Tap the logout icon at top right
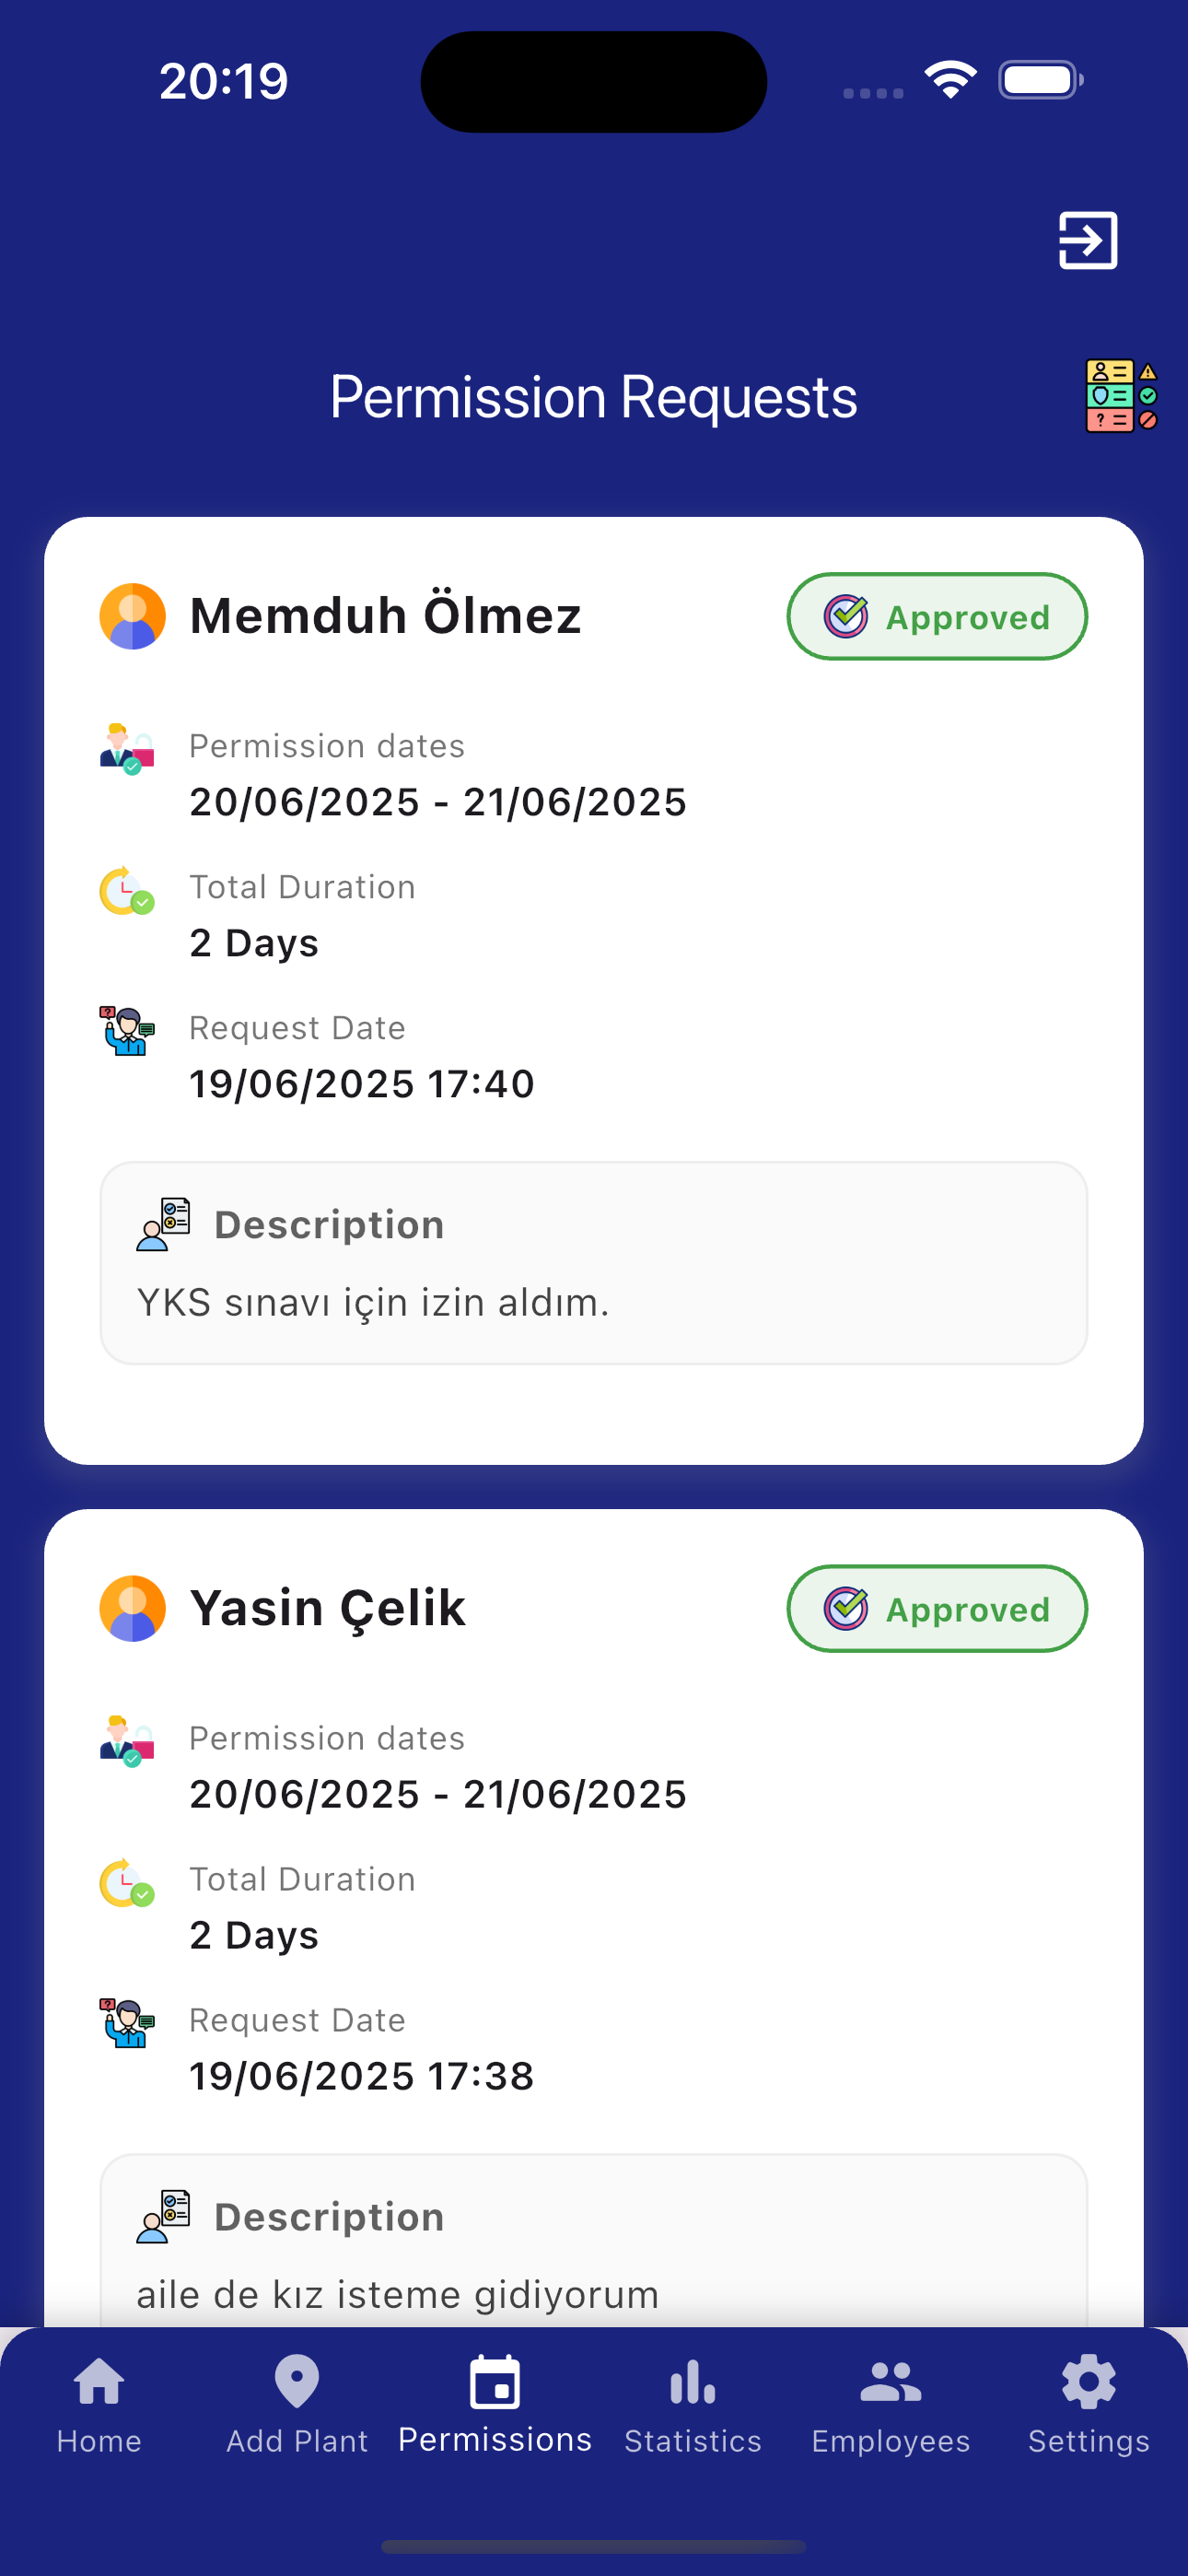 1087,240
